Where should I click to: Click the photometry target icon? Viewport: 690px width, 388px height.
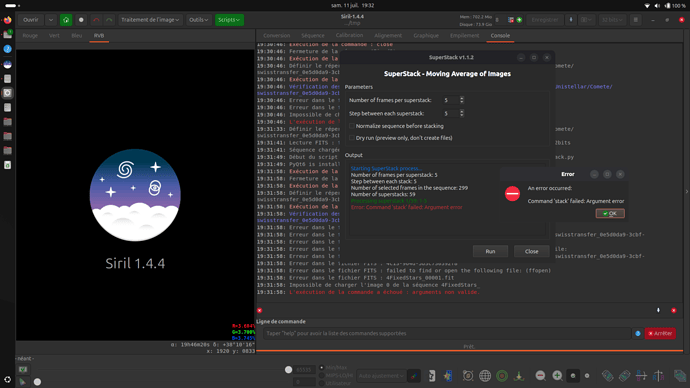coord(468,376)
